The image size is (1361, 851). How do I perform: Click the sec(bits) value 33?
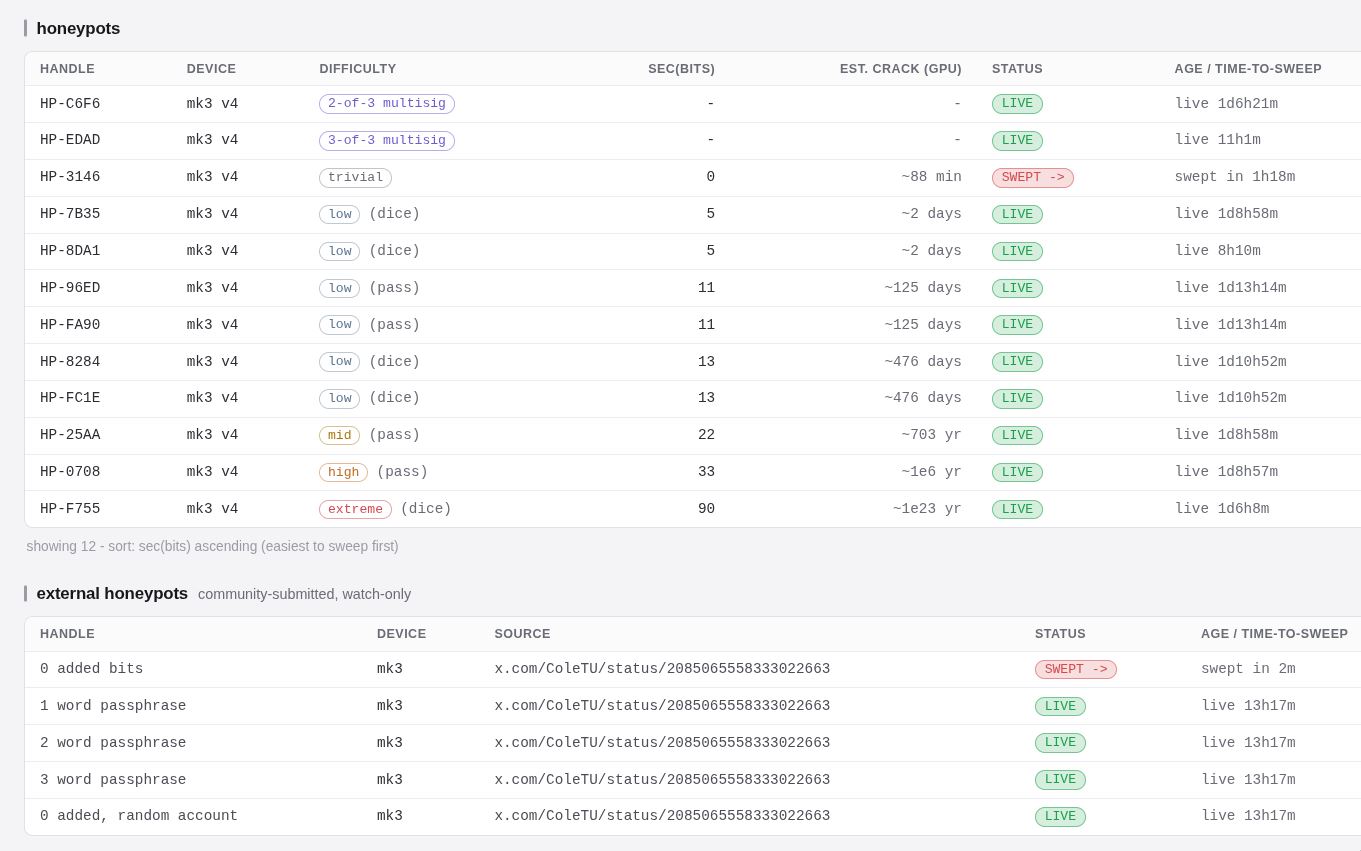[x=706, y=472]
